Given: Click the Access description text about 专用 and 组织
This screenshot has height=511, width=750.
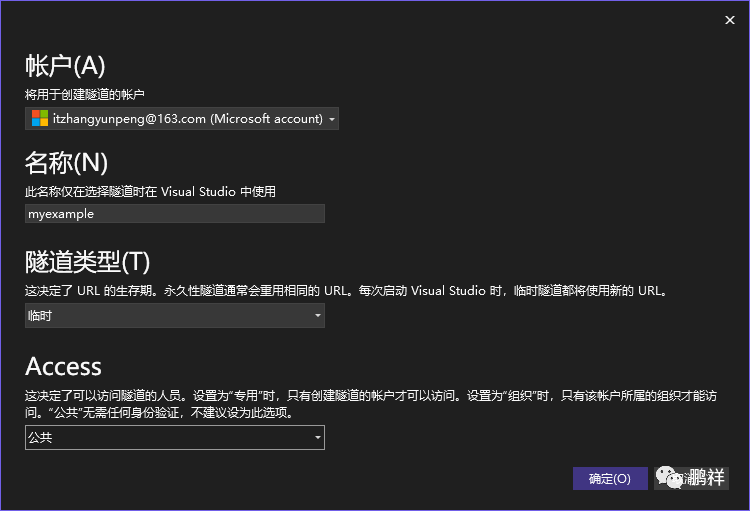Looking at the screenshot, I should click(371, 404).
